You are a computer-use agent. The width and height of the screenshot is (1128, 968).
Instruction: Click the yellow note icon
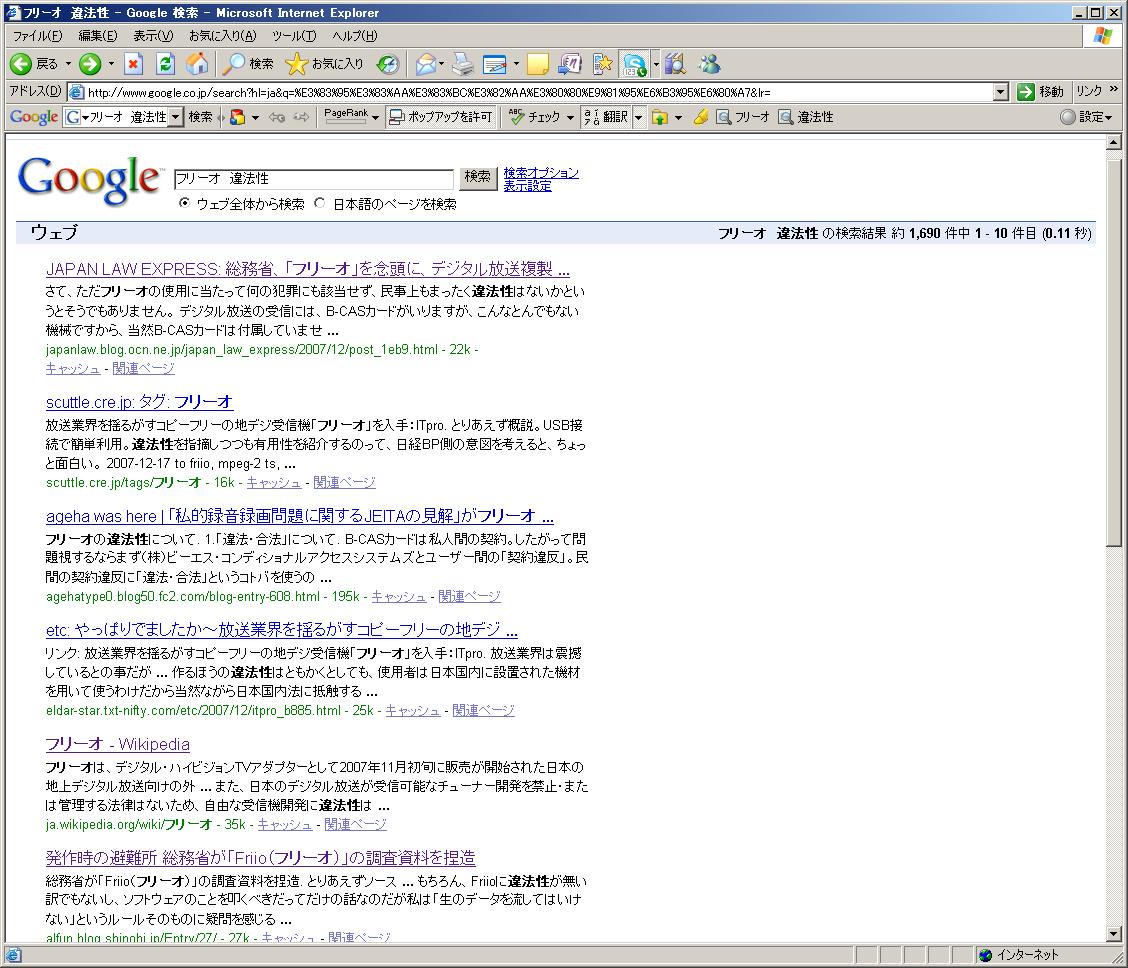tap(537, 64)
